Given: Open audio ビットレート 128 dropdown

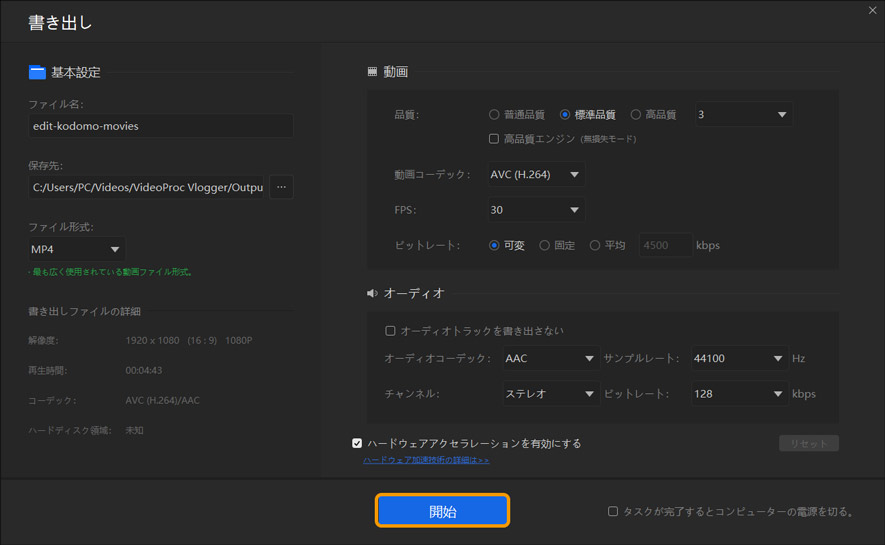Looking at the screenshot, I should click(x=739, y=394).
